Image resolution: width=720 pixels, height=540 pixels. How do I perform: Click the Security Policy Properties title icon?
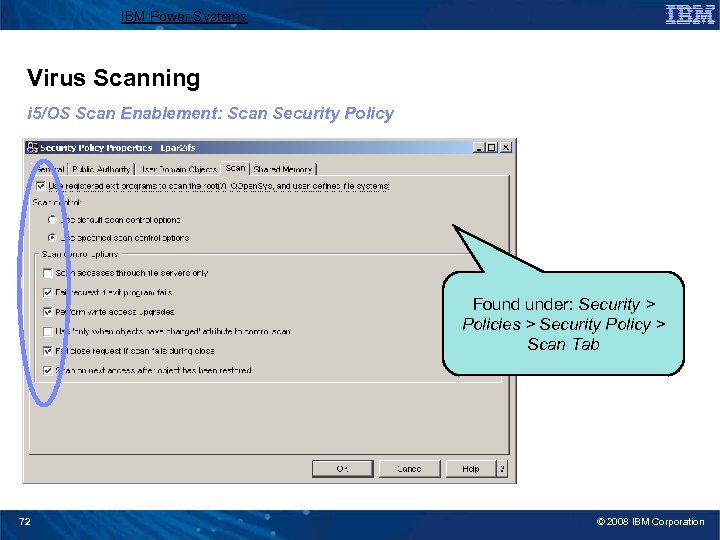coord(32,147)
